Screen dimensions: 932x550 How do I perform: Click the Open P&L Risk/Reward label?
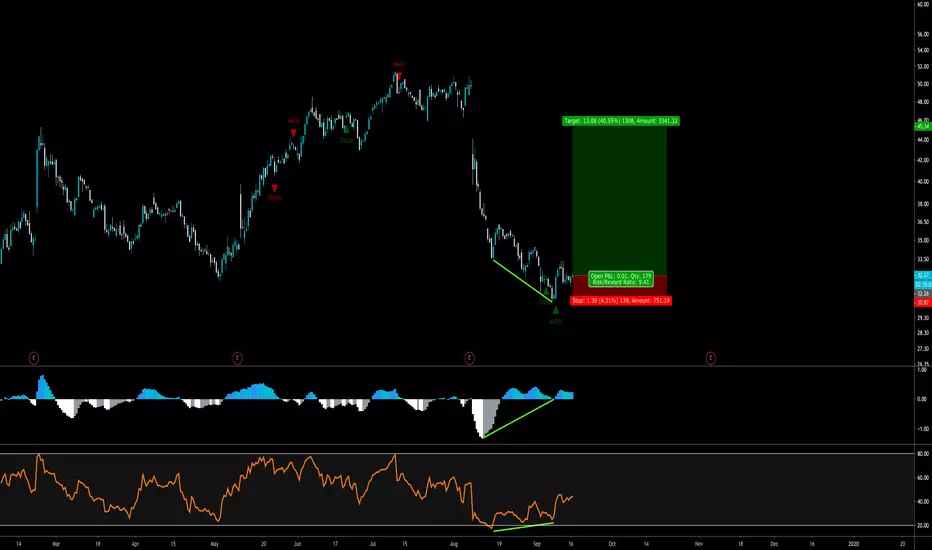[621, 279]
